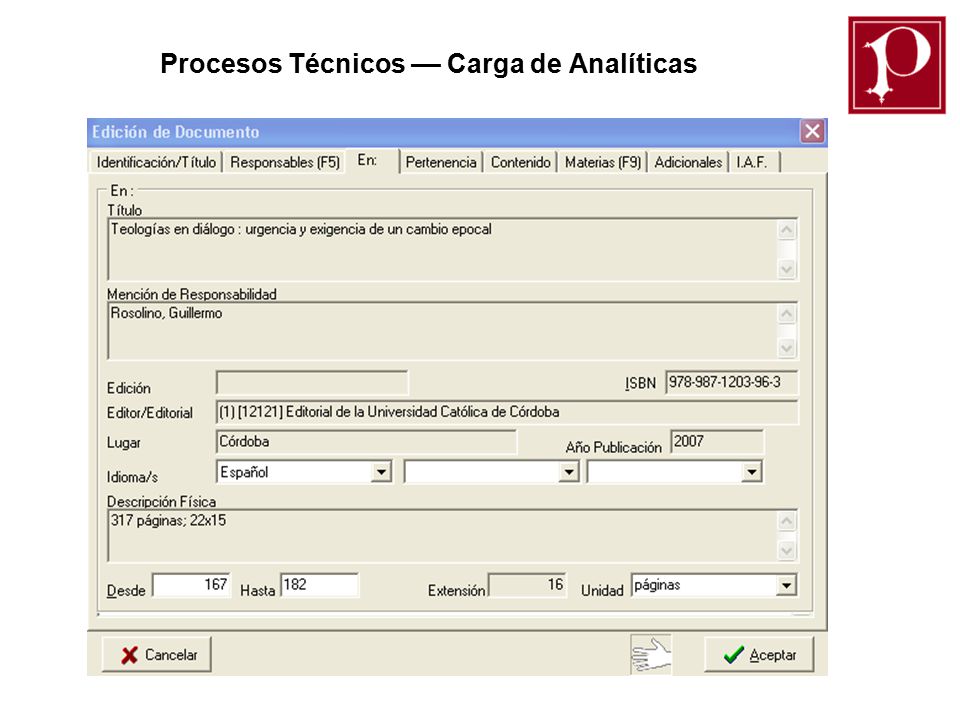960x720 pixels.
Task: Click the Año Publicación field
Action: 717,441
